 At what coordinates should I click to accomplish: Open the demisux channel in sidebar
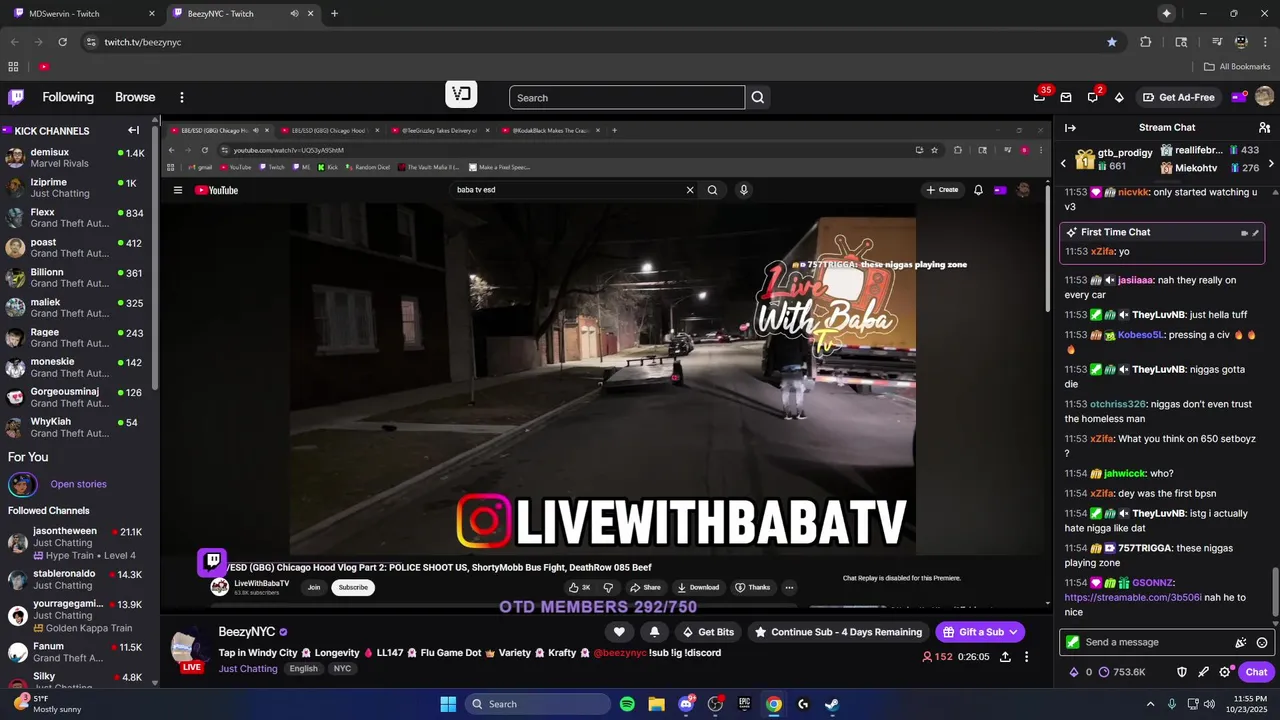pyautogui.click(x=75, y=158)
